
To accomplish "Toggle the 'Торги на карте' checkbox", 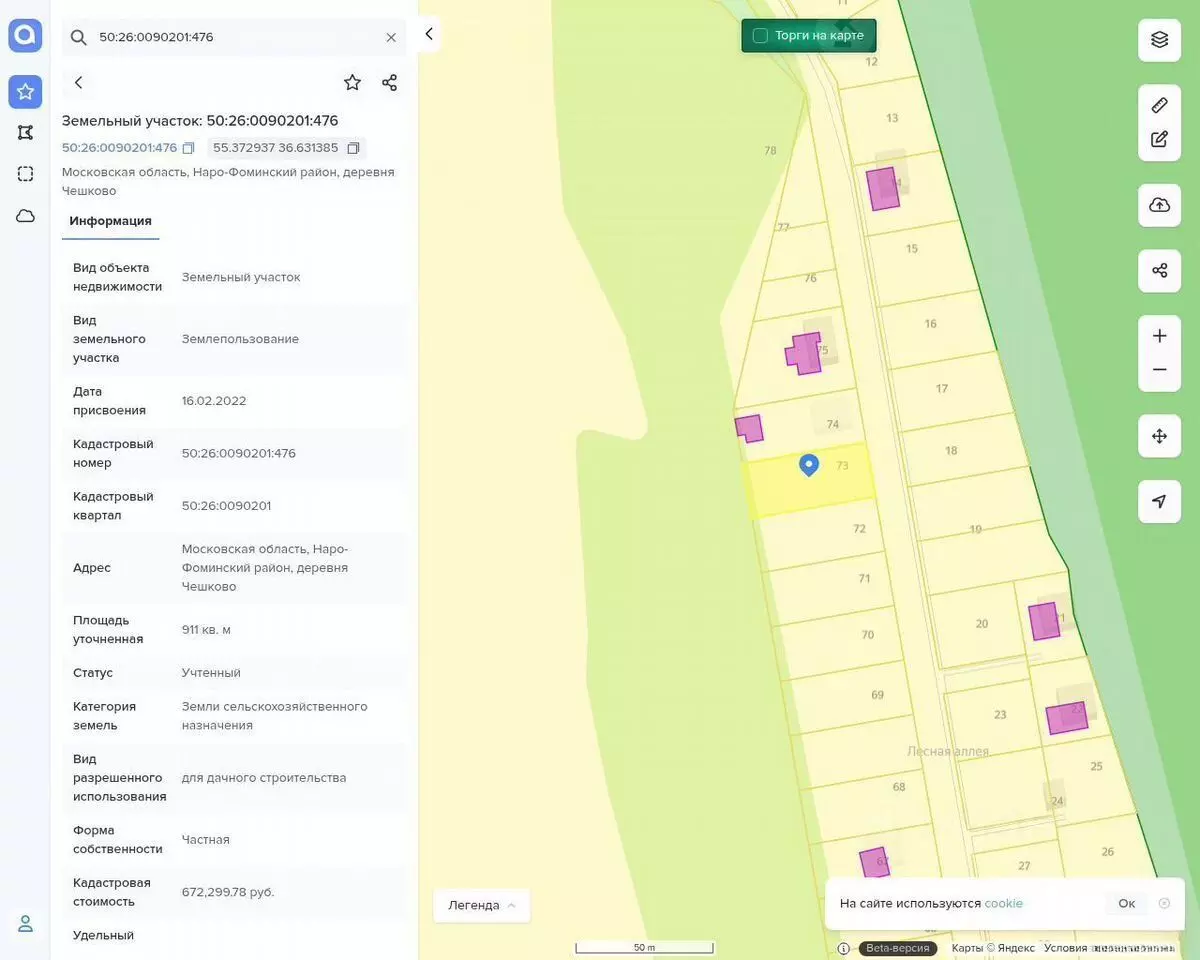I will [x=760, y=36].
